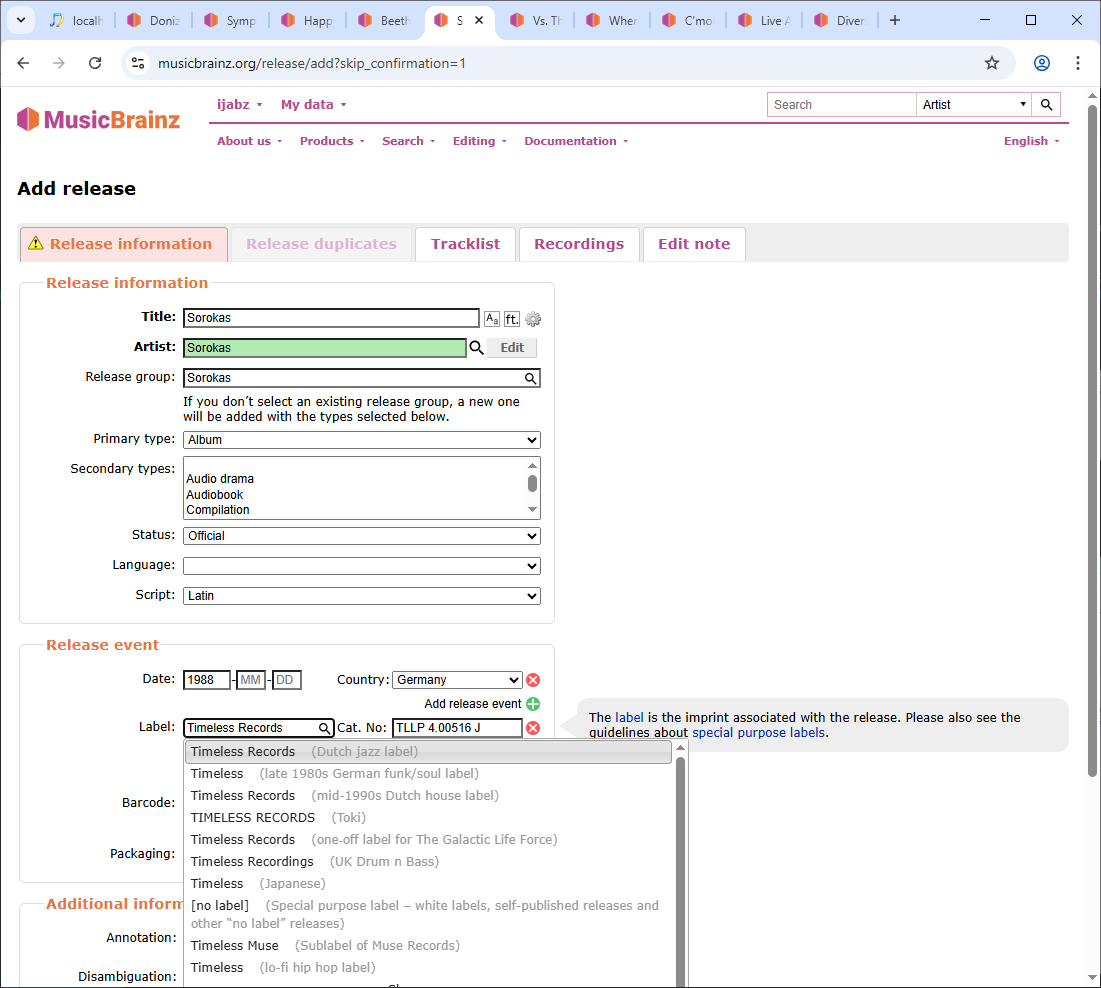Close the active Sorokas tab
The image size is (1101, 988).
479,20
